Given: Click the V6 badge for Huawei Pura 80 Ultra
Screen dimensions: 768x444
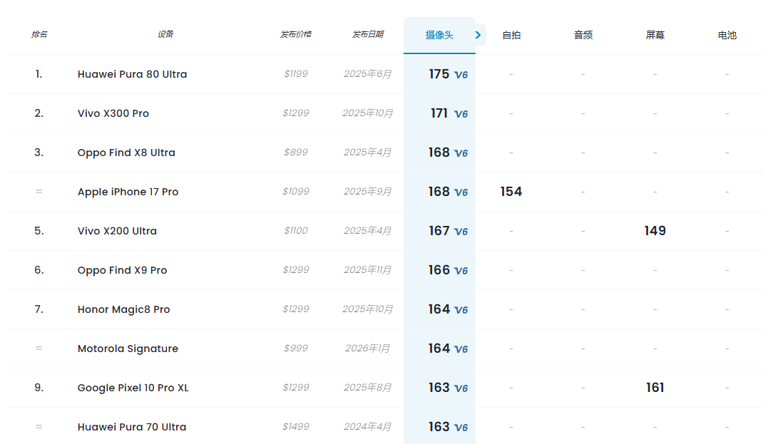Looking at the screenshot, I should click(461, 75).
